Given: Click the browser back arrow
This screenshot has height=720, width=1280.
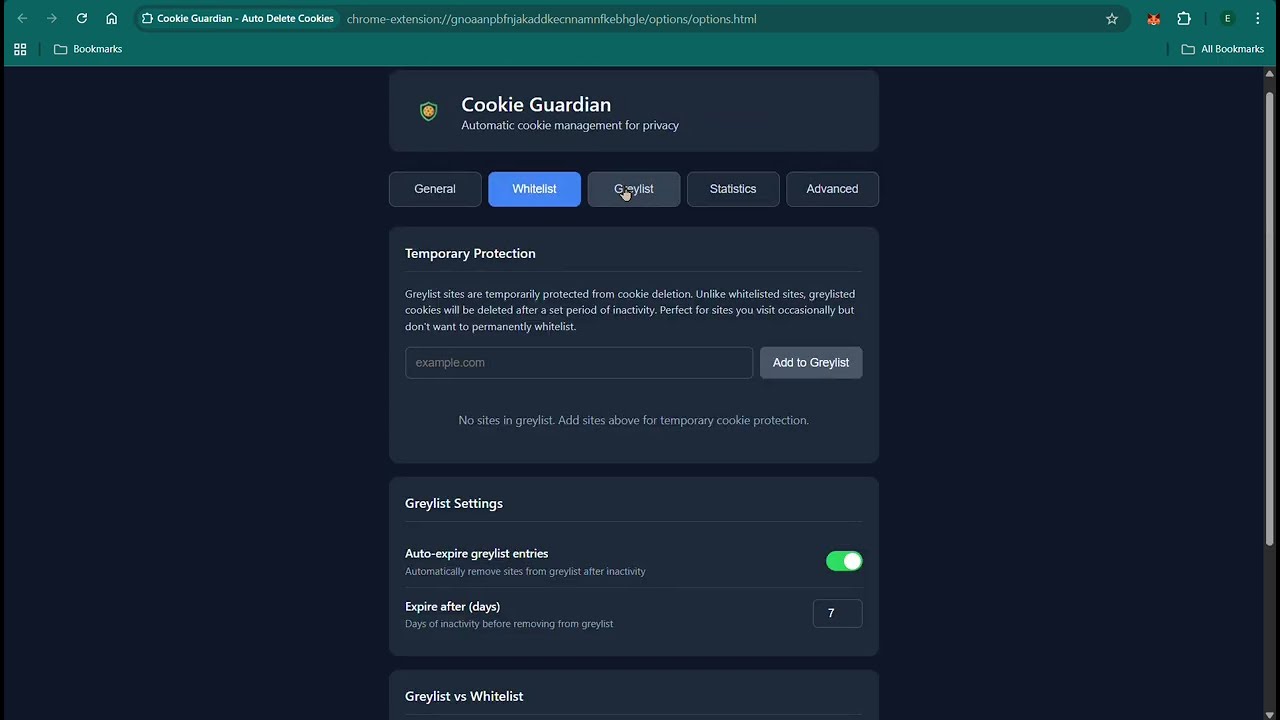Looking at the screenshot, I should click(22, 19).
